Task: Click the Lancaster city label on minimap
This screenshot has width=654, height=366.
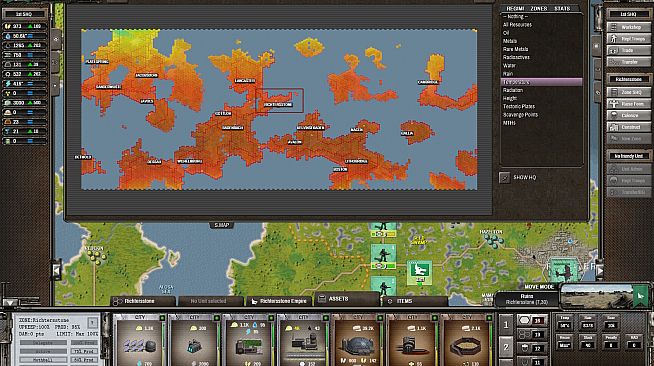Action: 245,81
